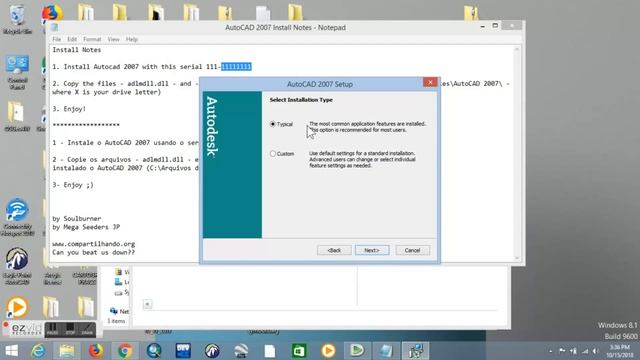Click the network signal tray icon

[585, 351]
